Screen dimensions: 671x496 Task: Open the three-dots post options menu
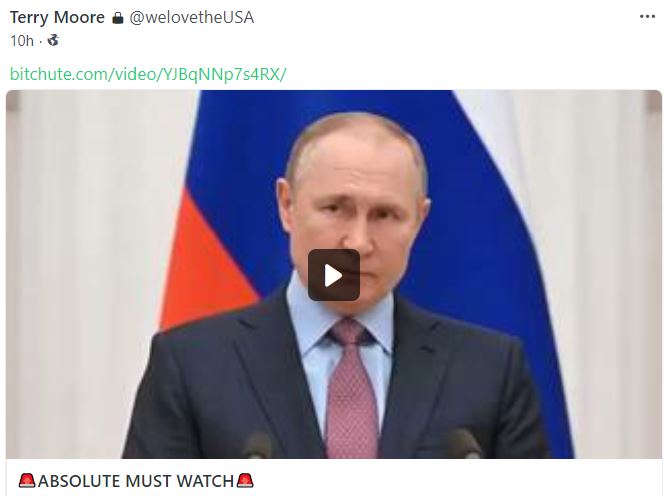(647, 17)
